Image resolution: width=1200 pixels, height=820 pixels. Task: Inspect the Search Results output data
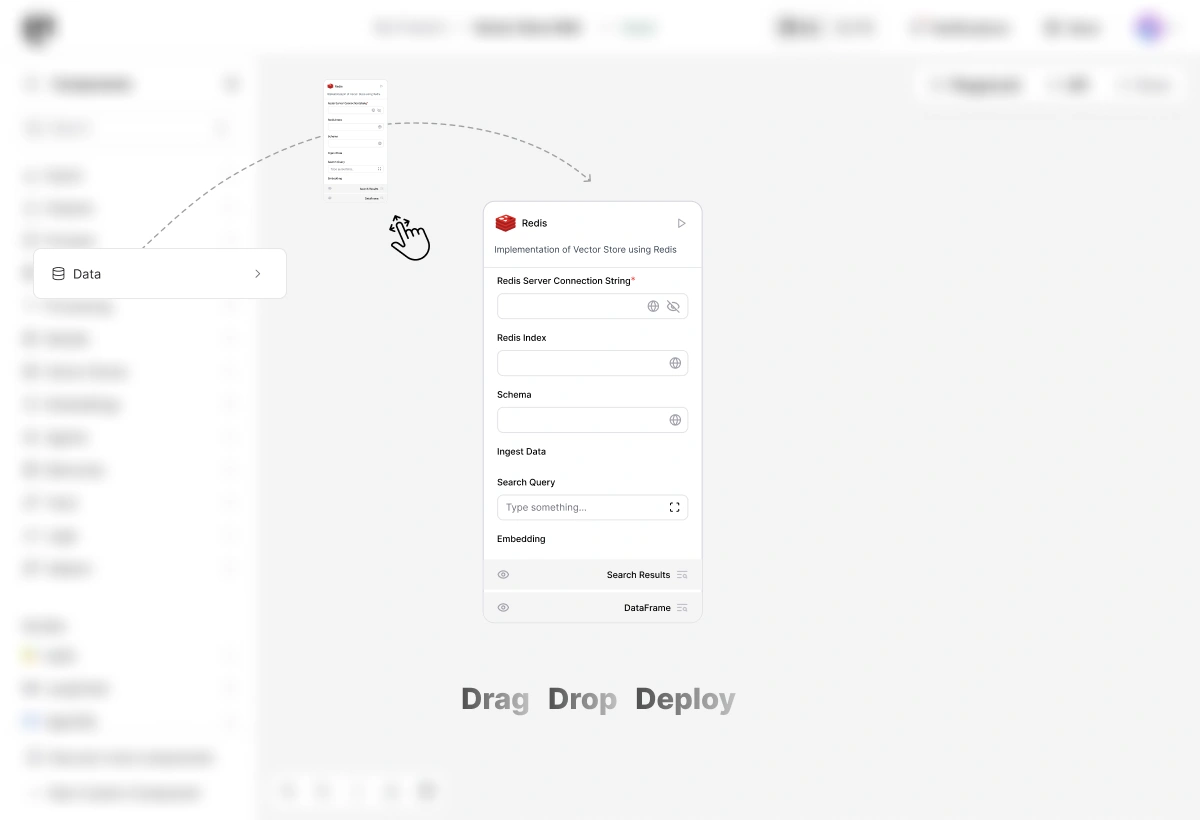682,574
